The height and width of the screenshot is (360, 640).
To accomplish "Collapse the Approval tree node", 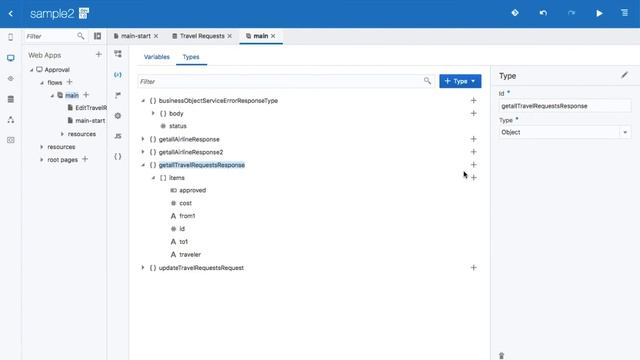I will (x=31, y=70).
